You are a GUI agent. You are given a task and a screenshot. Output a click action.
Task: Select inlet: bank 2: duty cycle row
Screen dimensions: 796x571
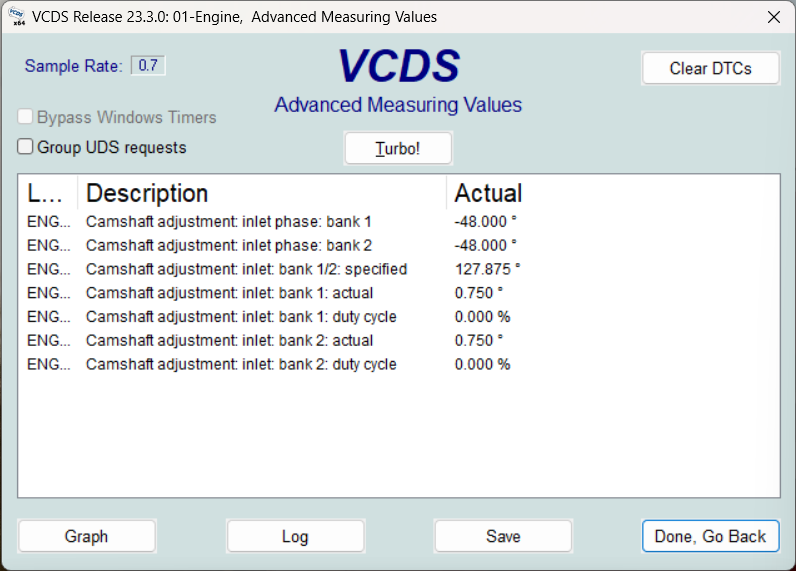pos(241,365)
